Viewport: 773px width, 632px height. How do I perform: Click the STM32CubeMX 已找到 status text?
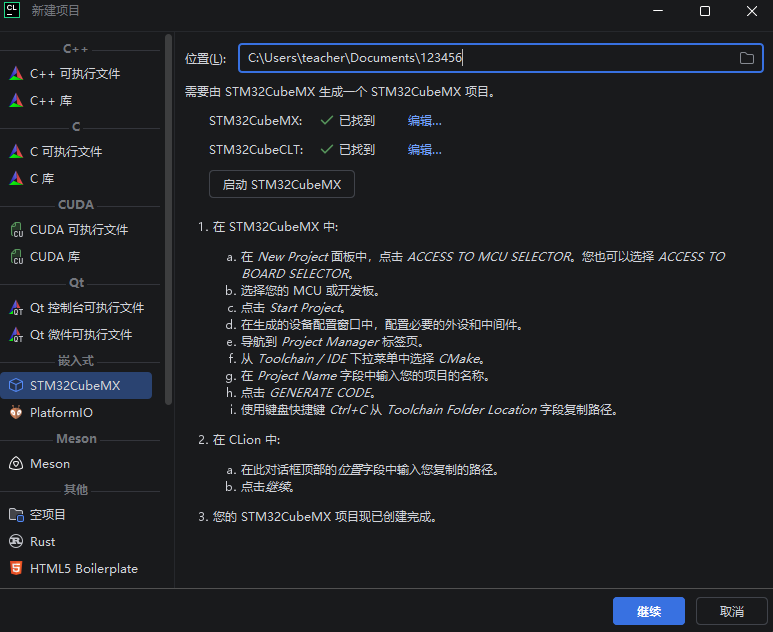pyautogui.click(x=357, y=121)
